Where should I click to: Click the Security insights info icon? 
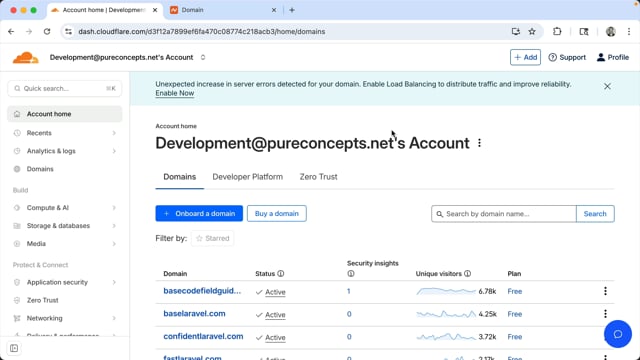[351, 274]
